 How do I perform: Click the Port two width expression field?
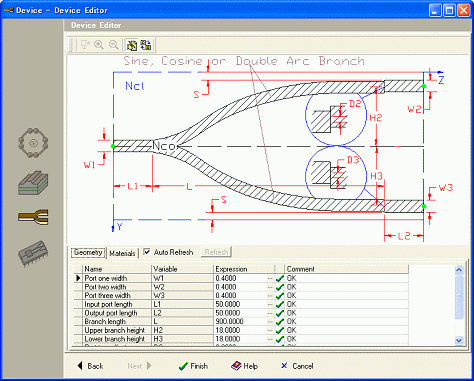pyautogui.click(x=240, y=287)
